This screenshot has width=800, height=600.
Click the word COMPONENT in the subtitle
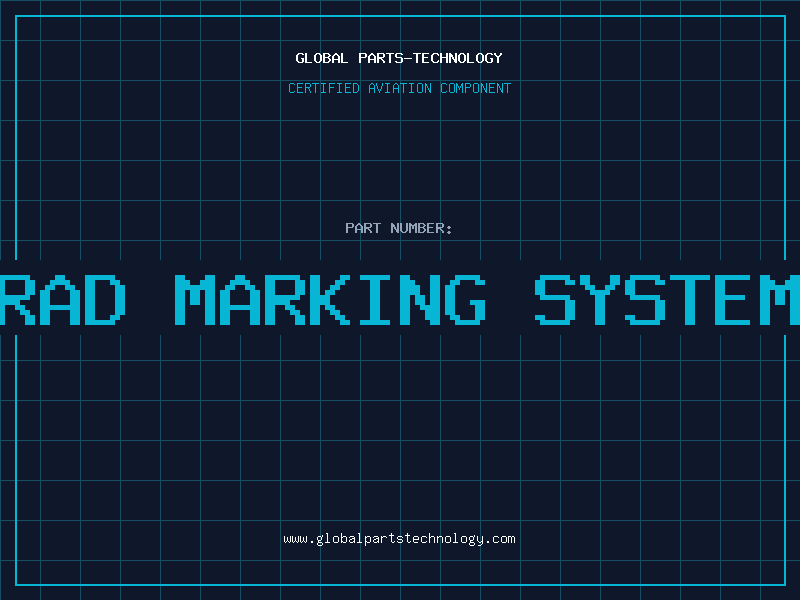476,88
